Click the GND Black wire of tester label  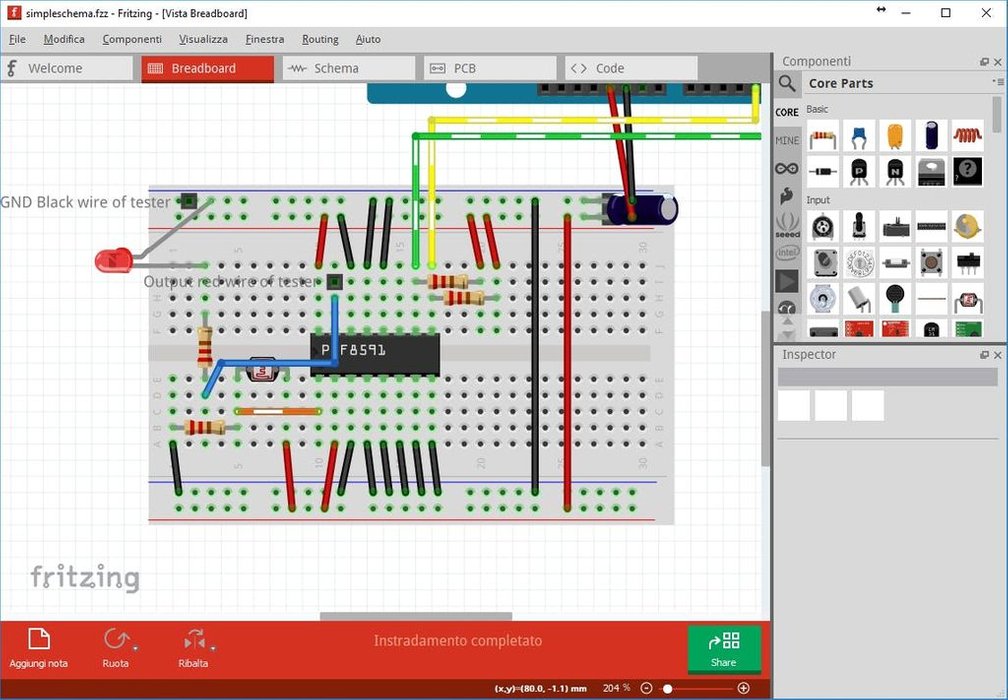[x=86, y=202]
